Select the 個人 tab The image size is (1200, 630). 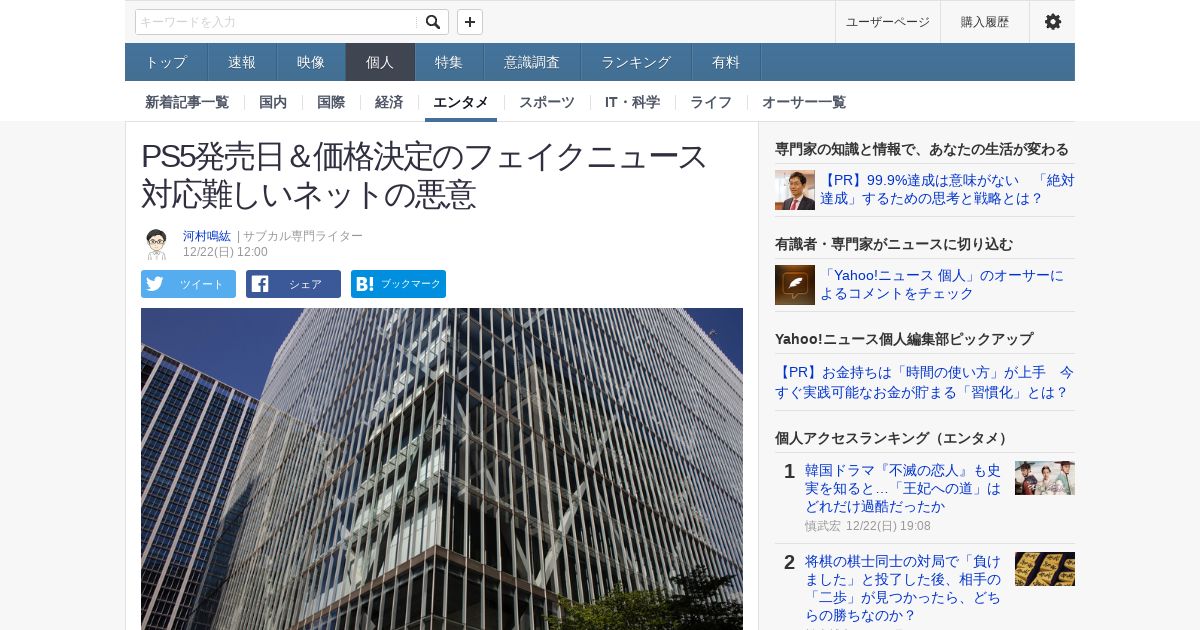[380, 62]
